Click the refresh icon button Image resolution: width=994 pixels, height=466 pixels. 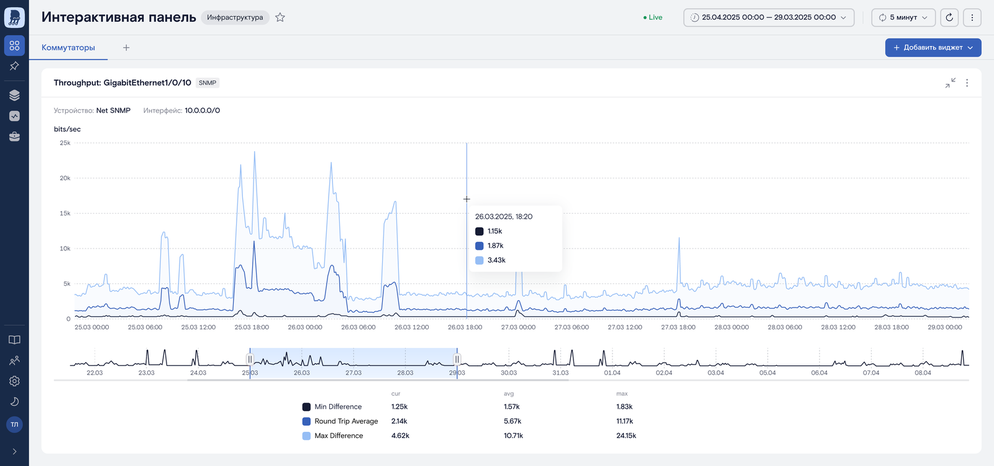(949, 18)
